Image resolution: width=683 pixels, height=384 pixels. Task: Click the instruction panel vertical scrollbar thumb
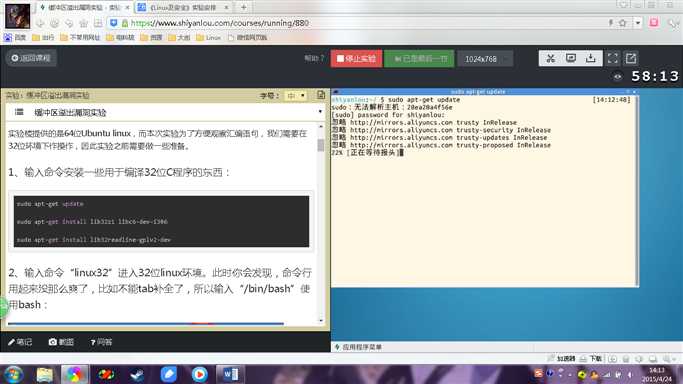(x=321, y=145)
